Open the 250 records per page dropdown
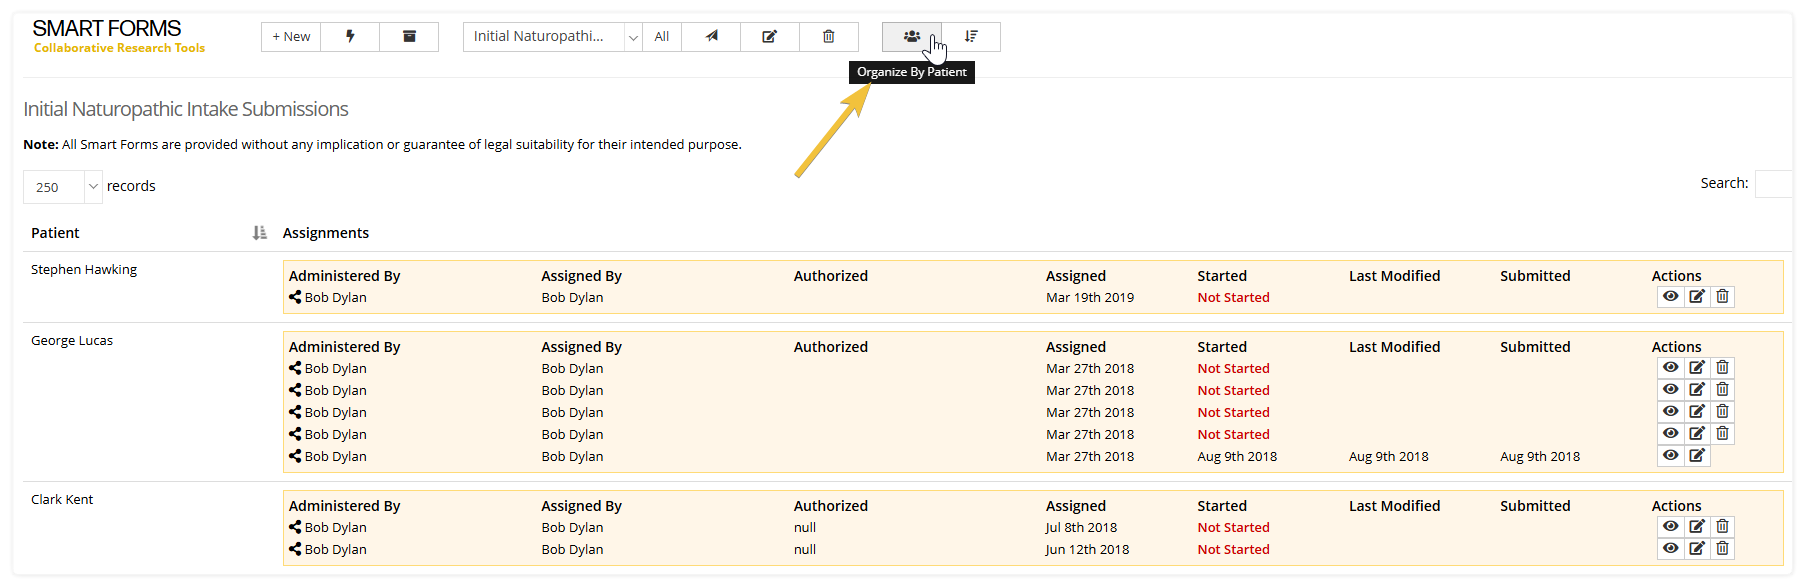Viewport: 1805px width, 587px height. pyautogui.click(x=63, y=187)
